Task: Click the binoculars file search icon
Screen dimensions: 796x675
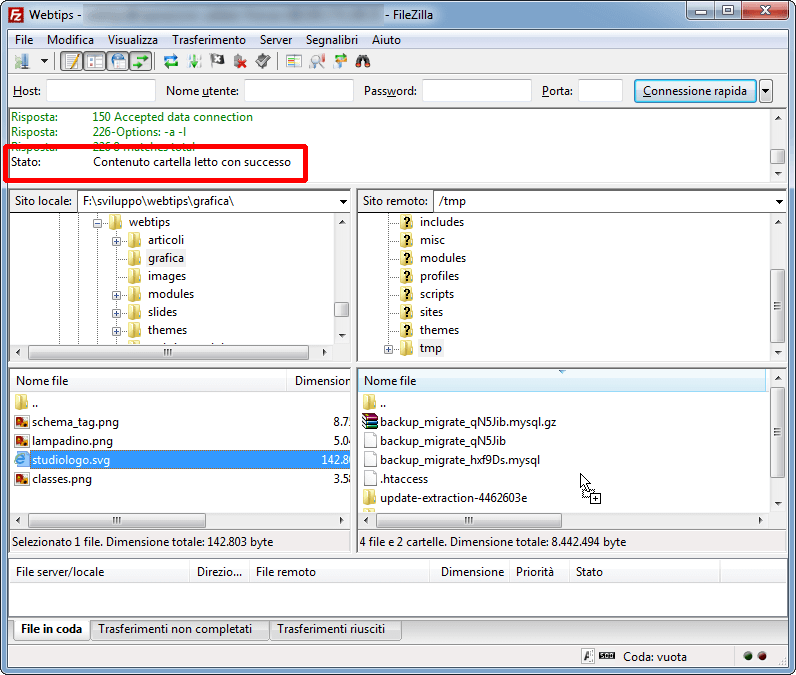Action: 363,61
